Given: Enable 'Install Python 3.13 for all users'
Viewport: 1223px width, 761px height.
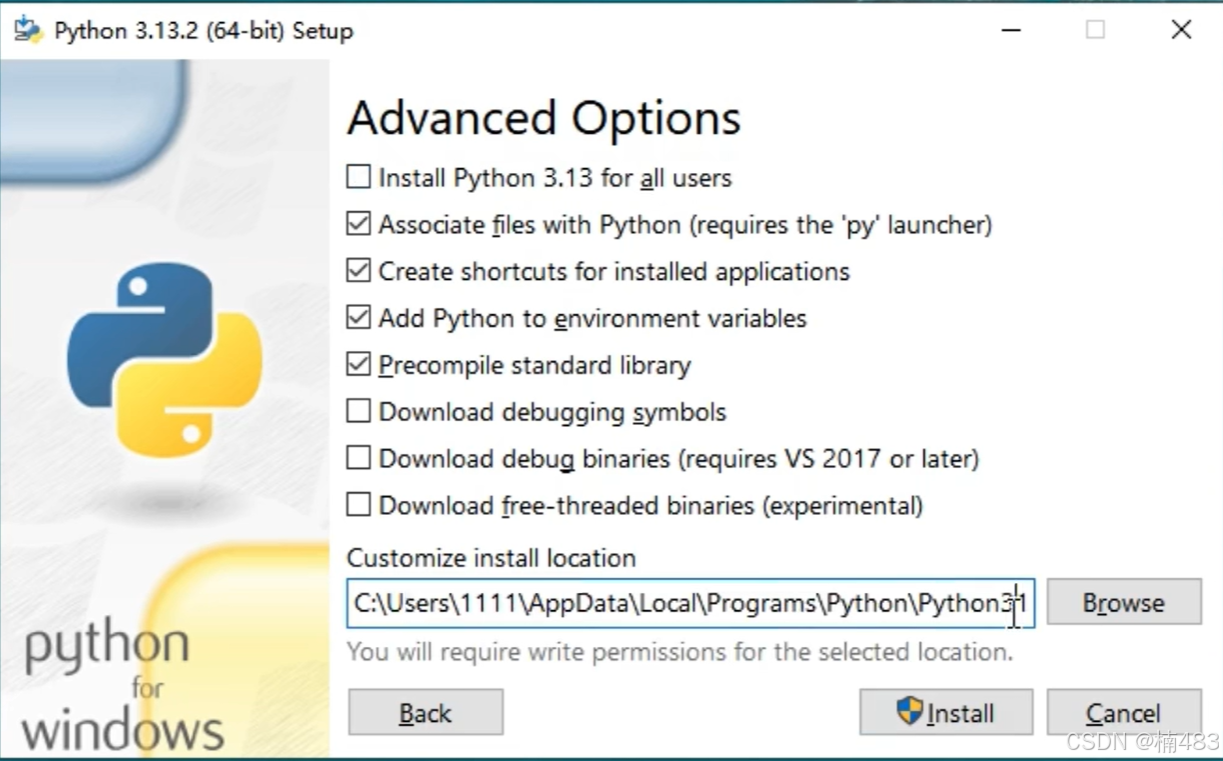Looking at the screenshot, I should (357, 176).
